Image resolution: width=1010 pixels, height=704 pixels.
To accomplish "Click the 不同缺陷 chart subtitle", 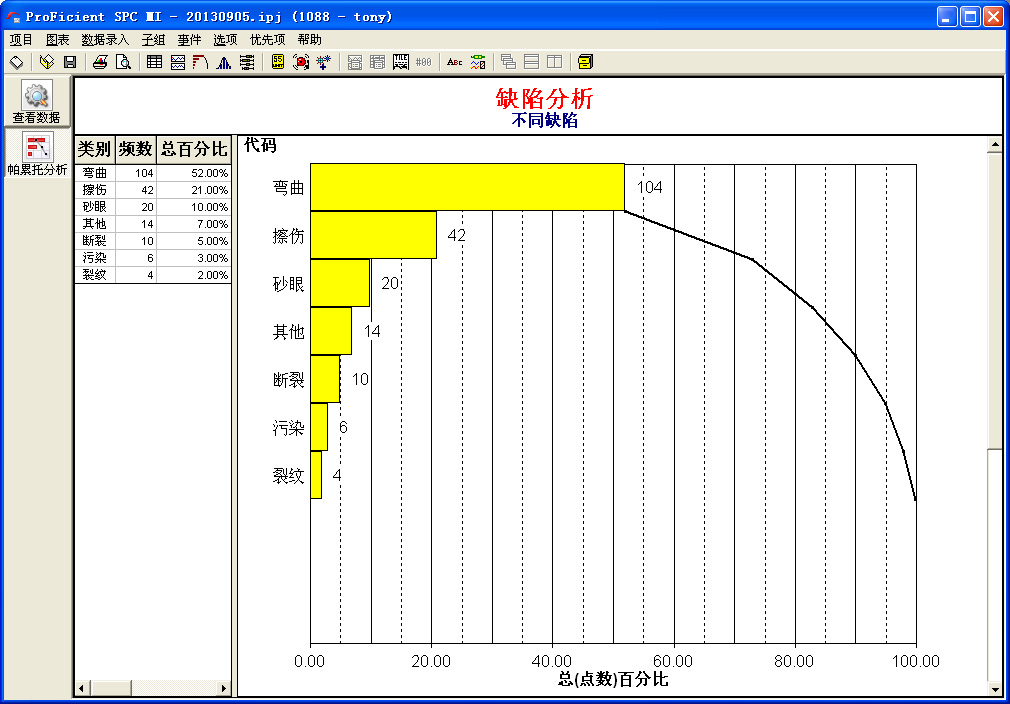I will click(x=544, y=120).
